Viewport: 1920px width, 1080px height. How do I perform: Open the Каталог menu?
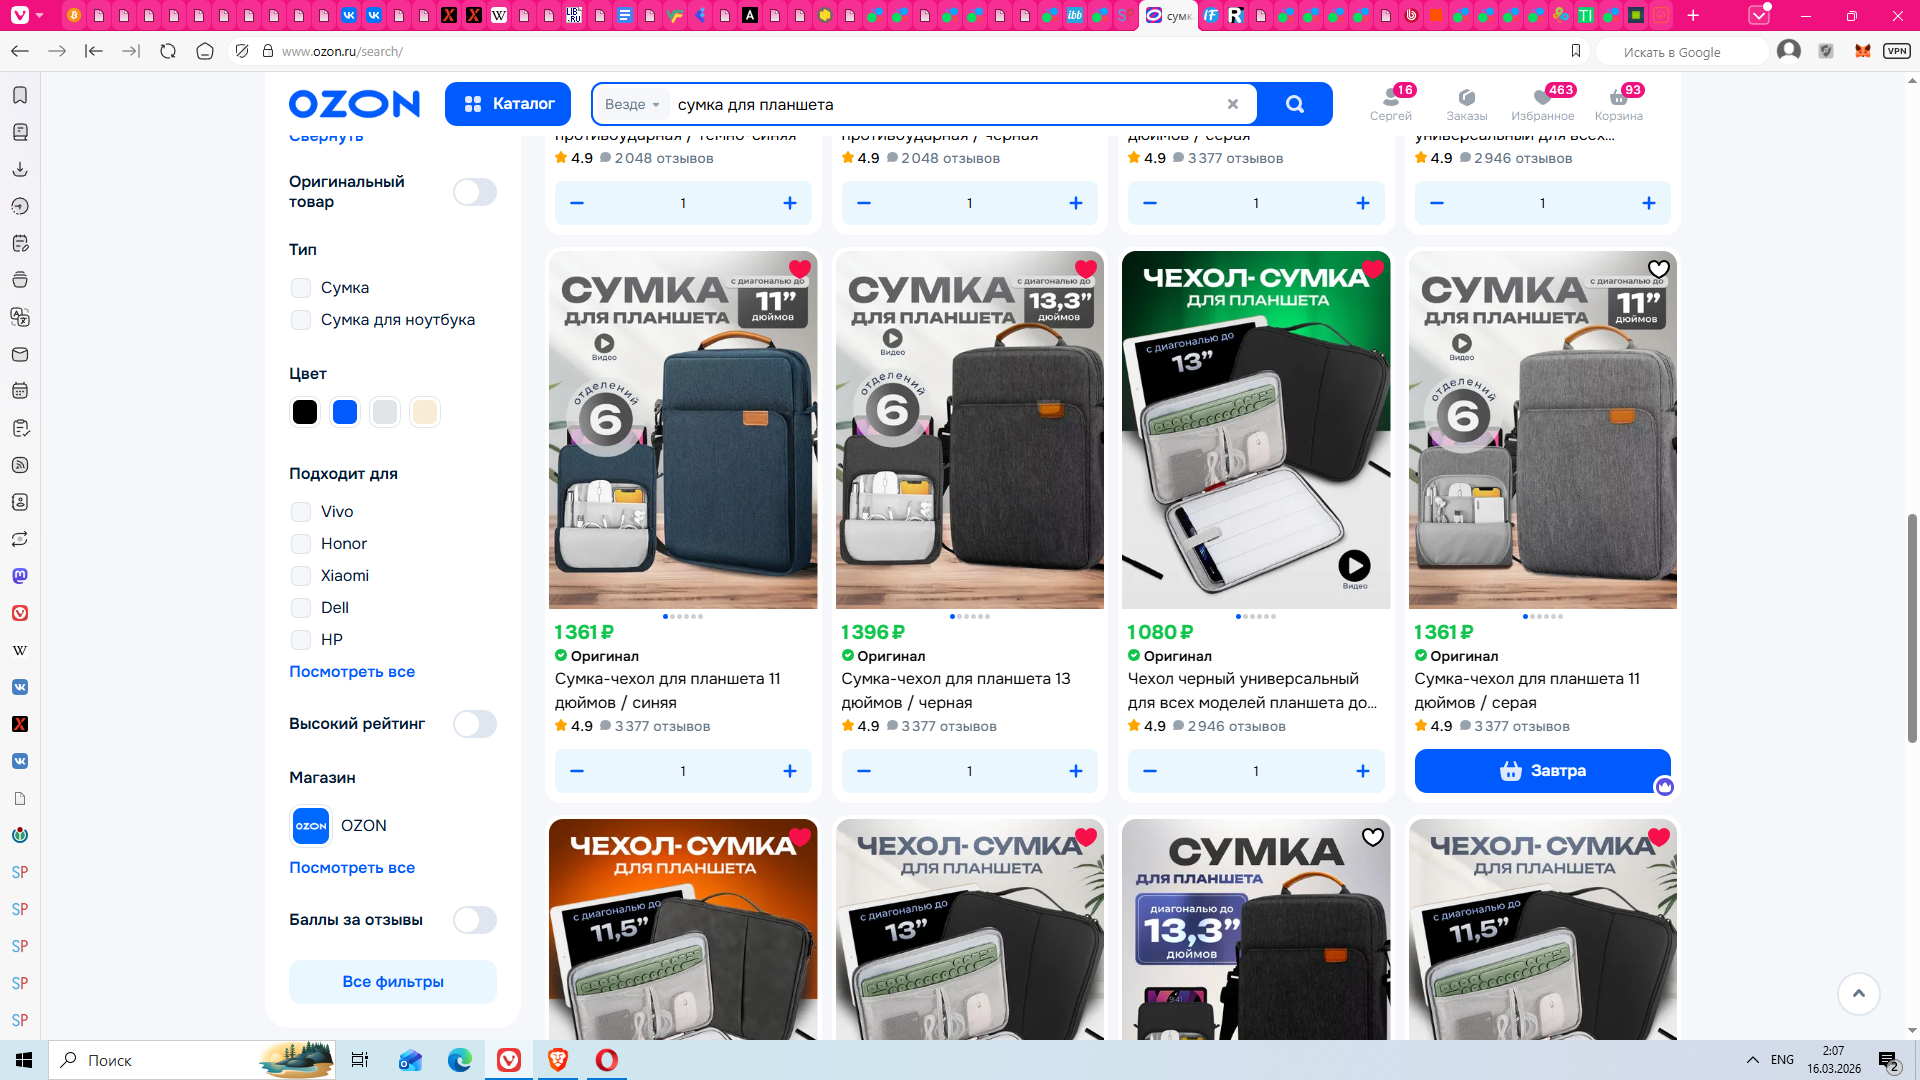pyautogui.click(x=508, y=104)
